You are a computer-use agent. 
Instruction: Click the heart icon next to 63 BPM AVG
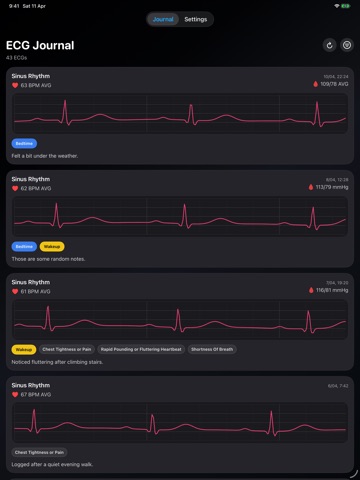pyautogui.click(x=15, y=85)
